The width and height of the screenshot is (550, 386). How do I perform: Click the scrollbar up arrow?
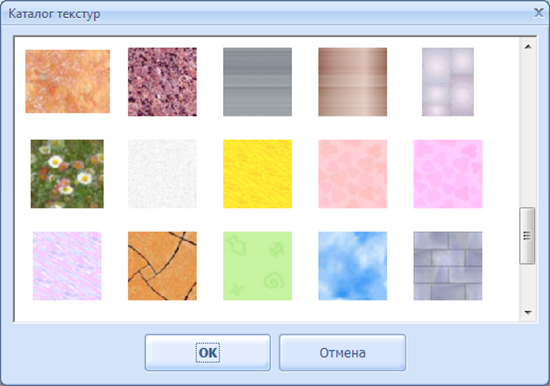tap(528, 47)
